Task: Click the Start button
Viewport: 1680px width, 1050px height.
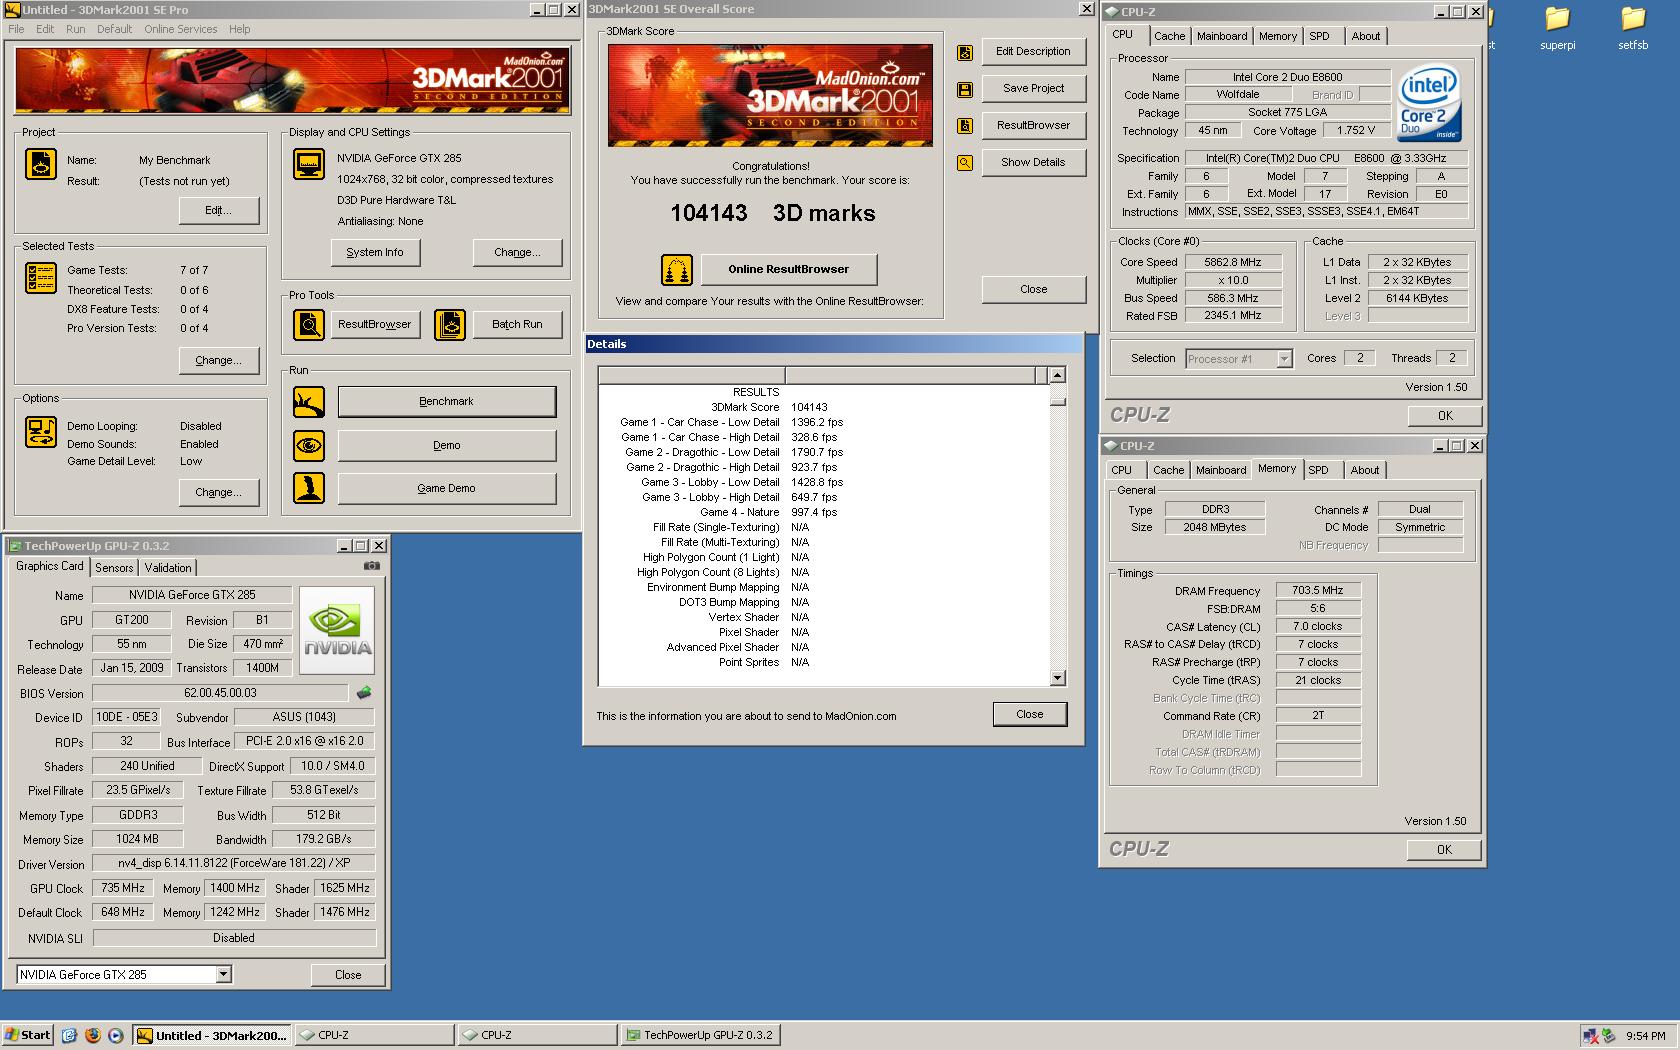Action: (28, 1036)
